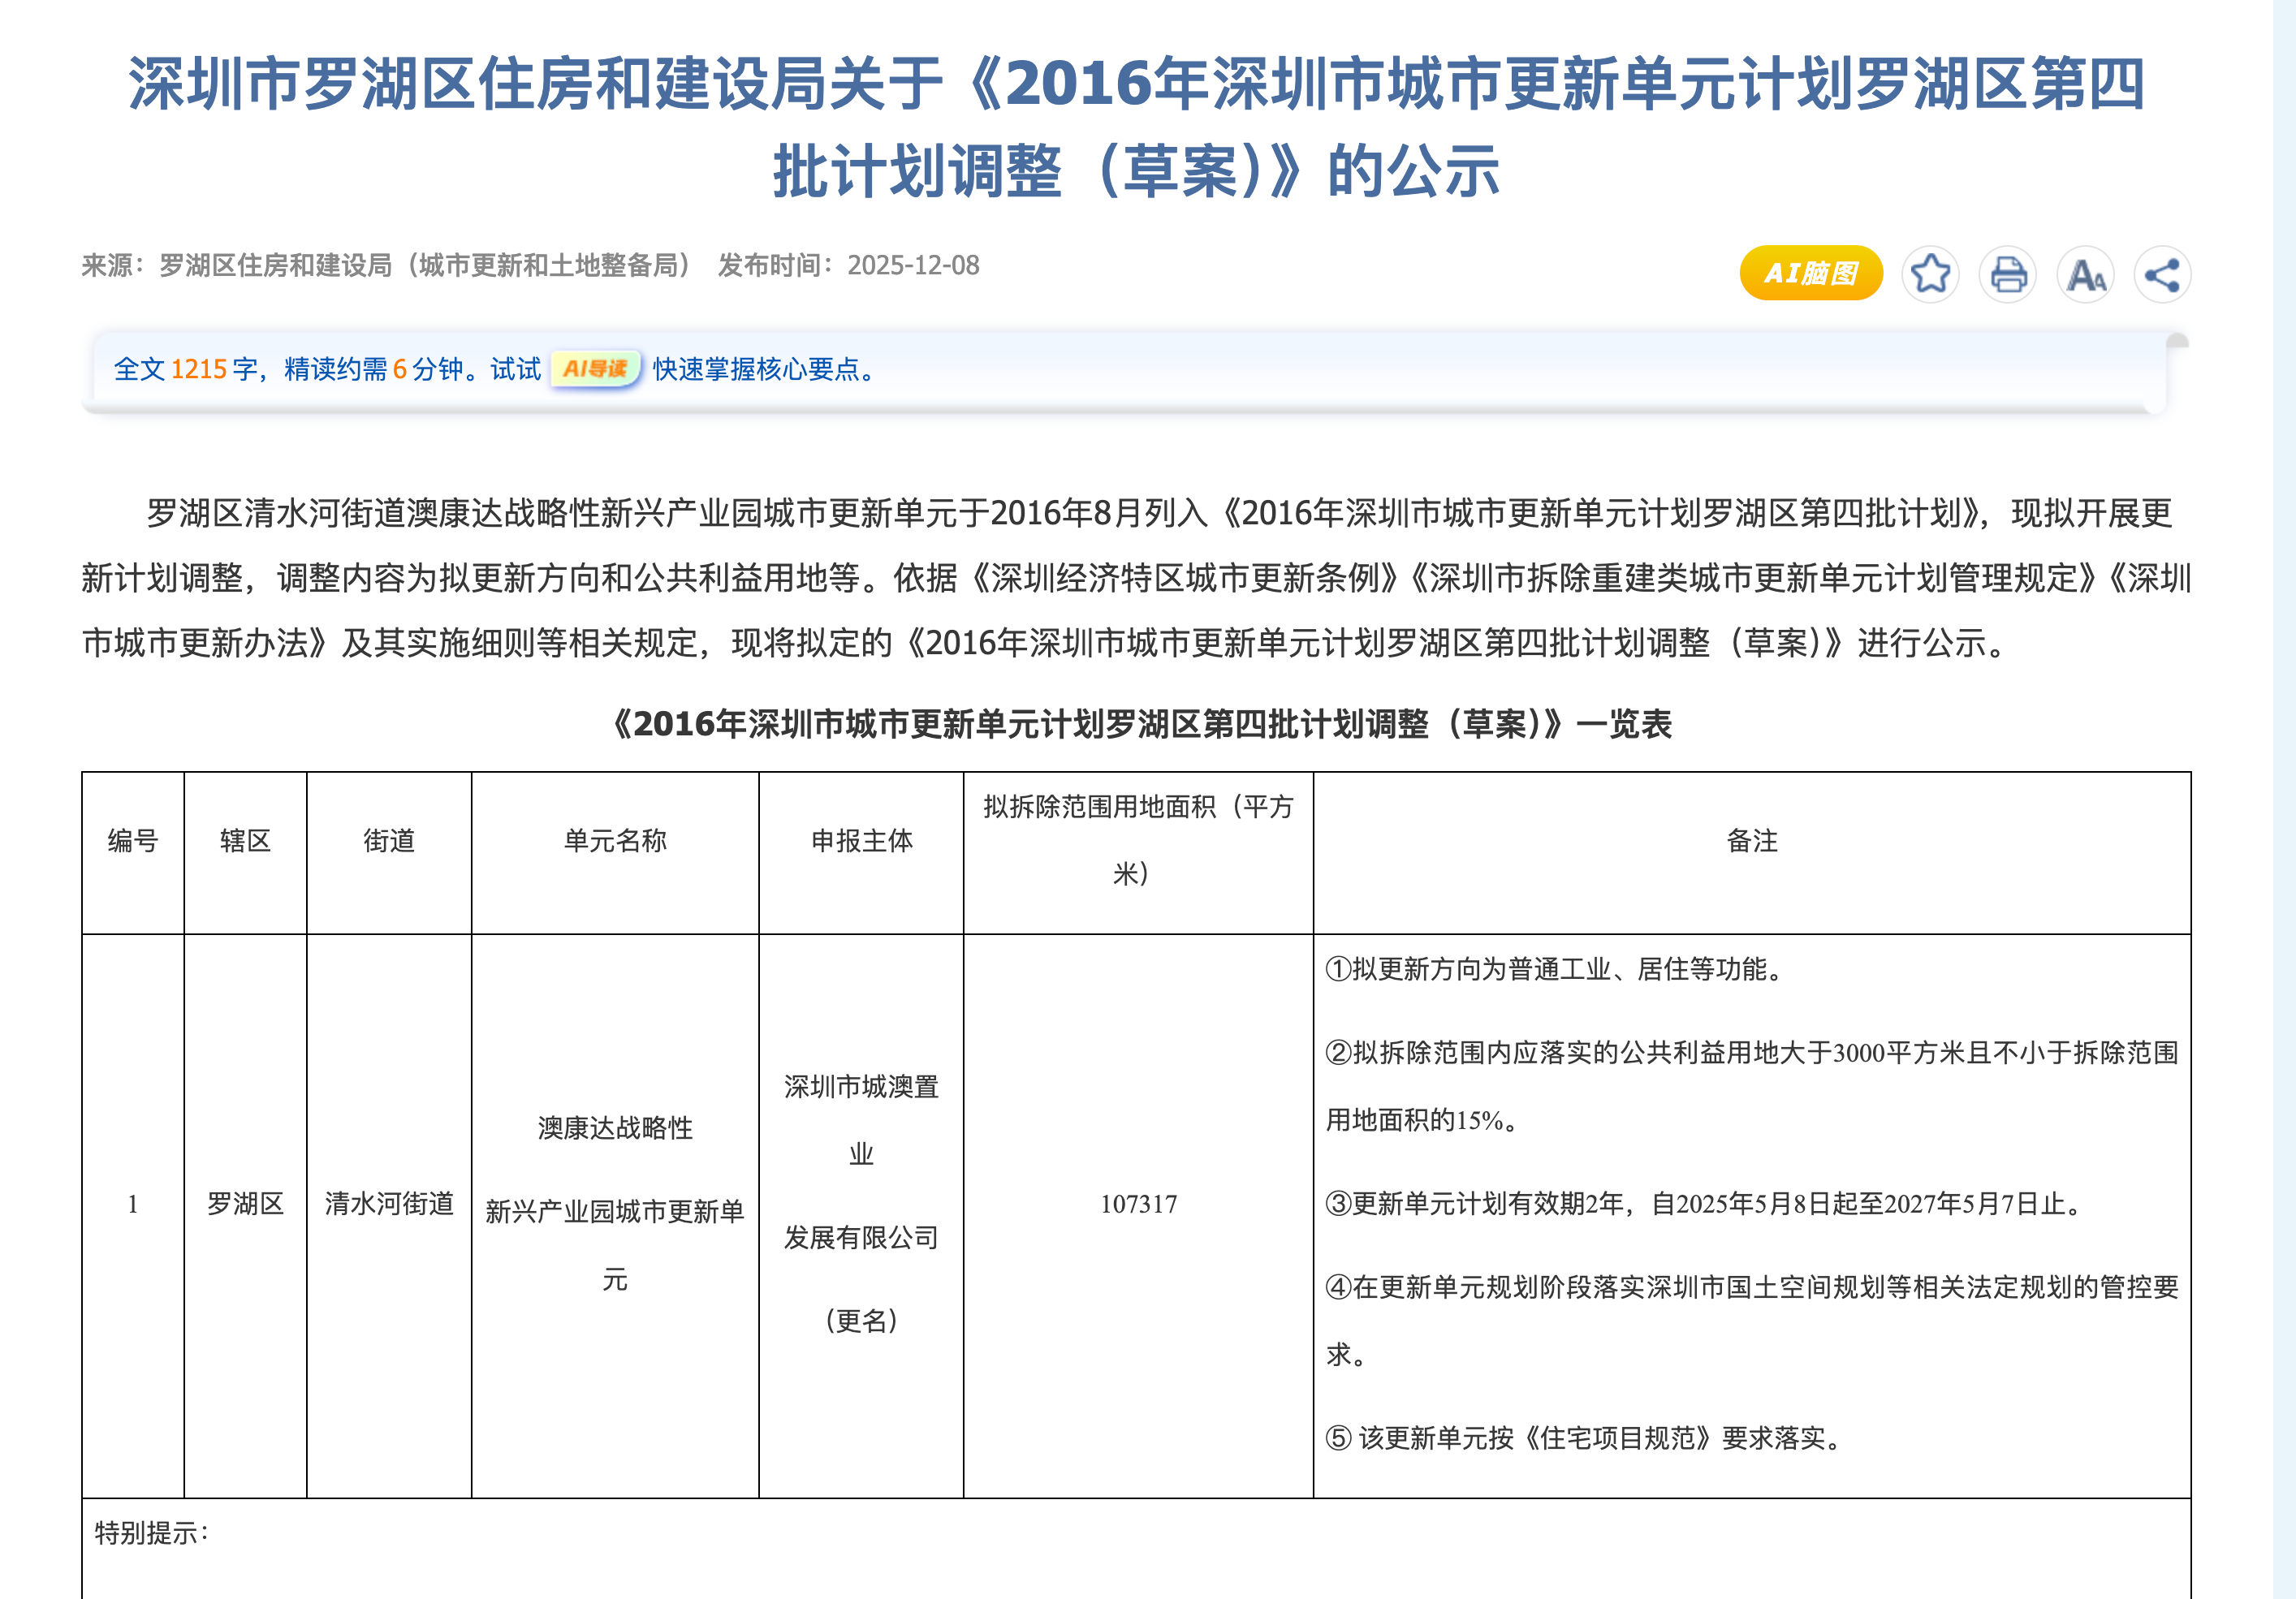Click the printer icon to print article

tap(2007, 274)
